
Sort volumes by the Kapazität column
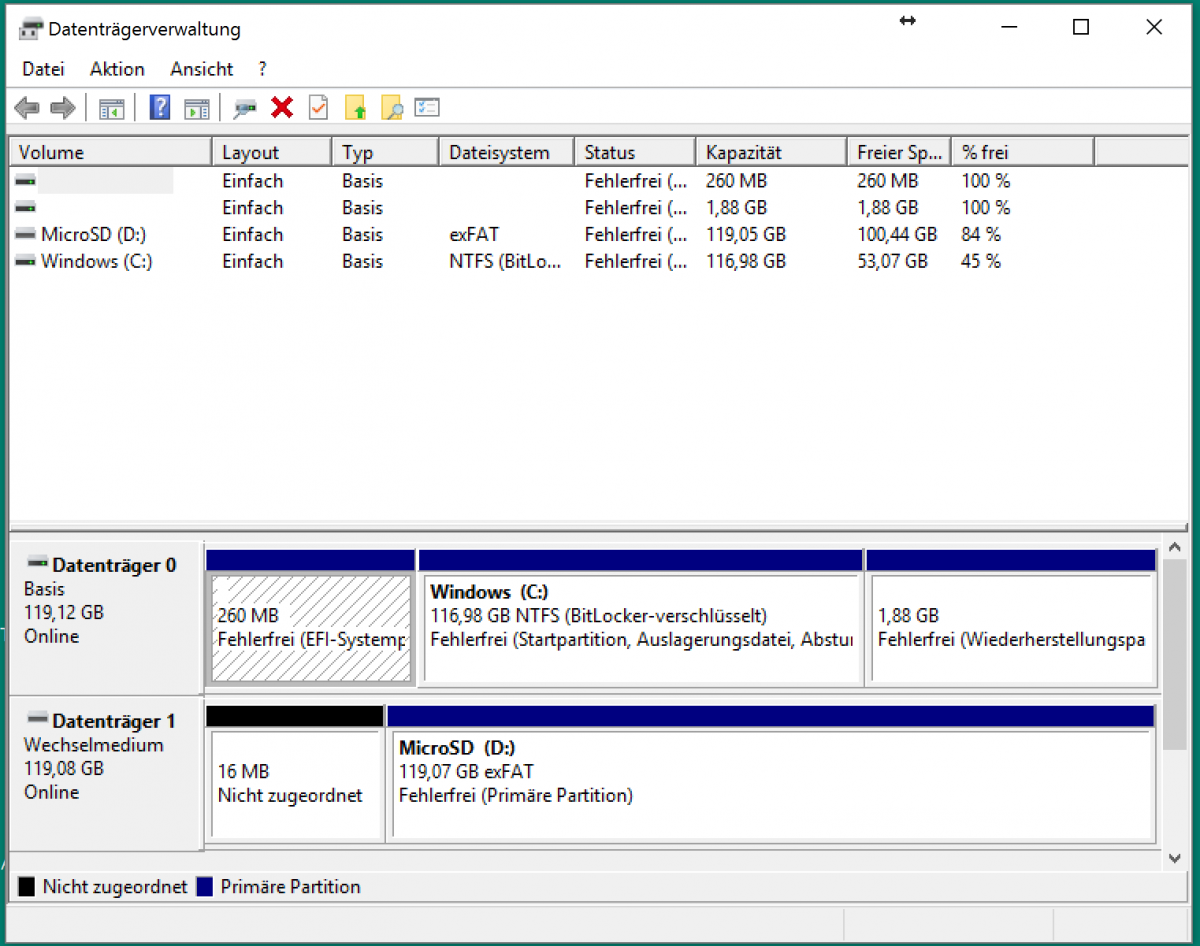770,151
